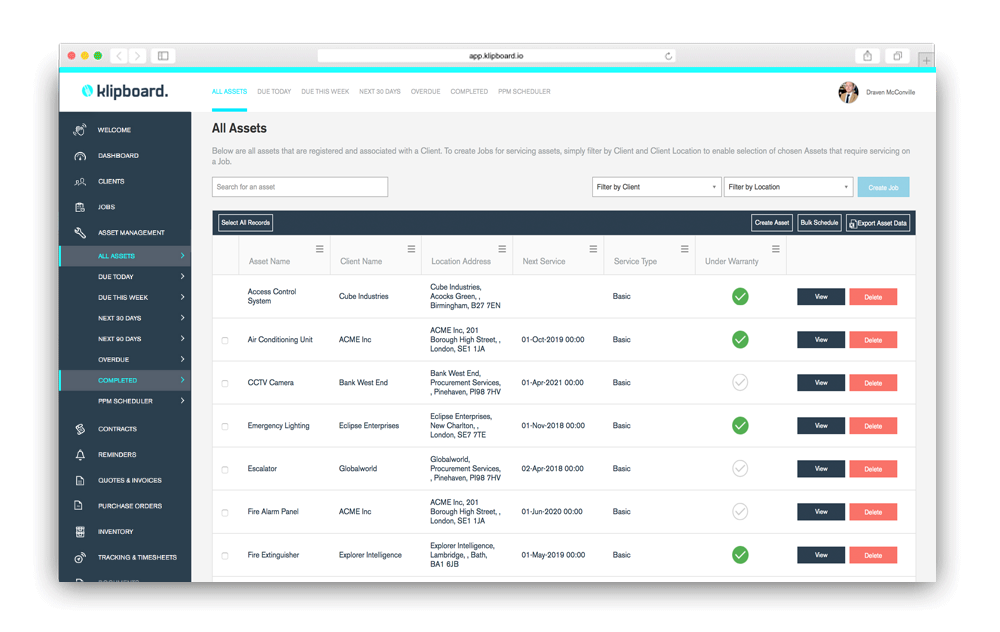Toggle warranty check for Escalator
Image resolution: width=1000 pixels, height=632 pixels.
point(740,469)
